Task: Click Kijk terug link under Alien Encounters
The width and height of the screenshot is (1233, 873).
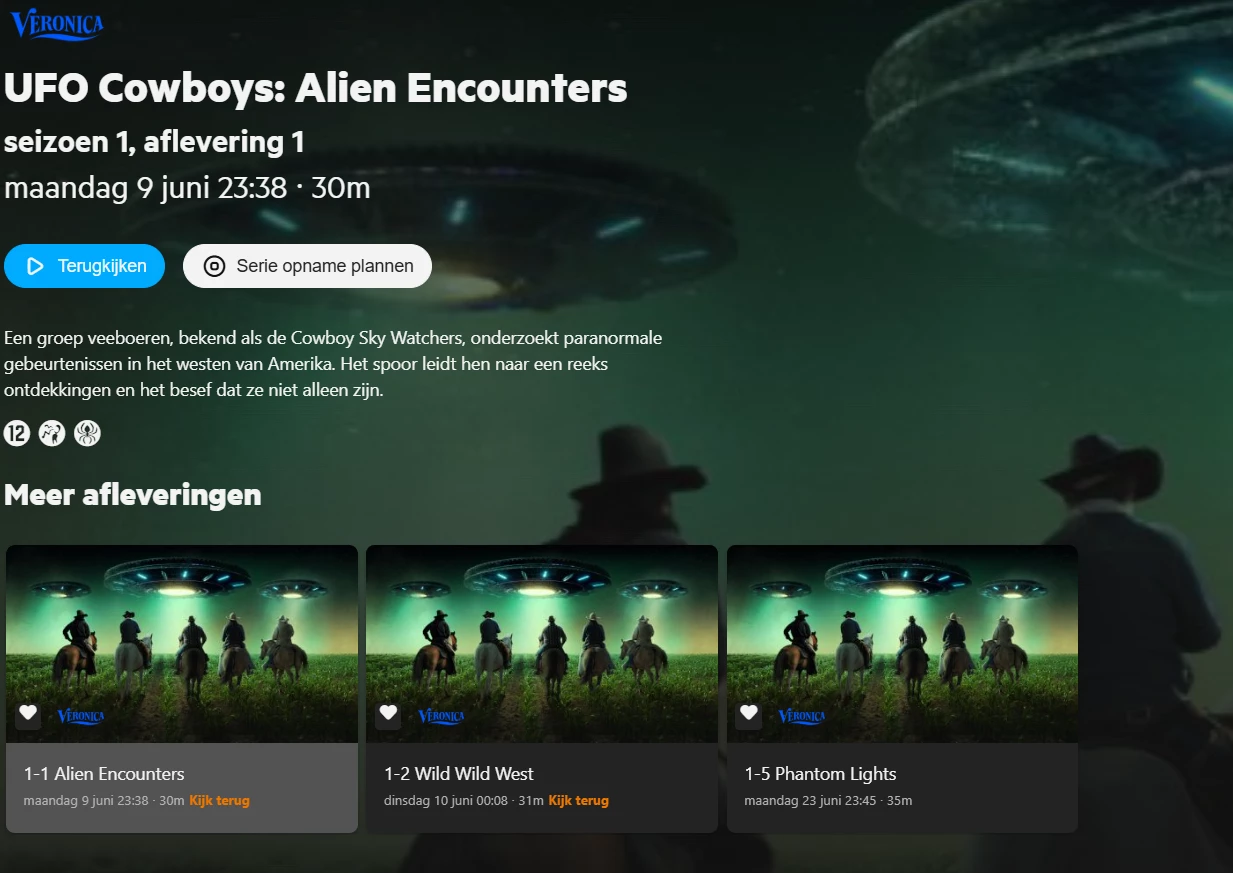Action: click(x=219, y=801)
